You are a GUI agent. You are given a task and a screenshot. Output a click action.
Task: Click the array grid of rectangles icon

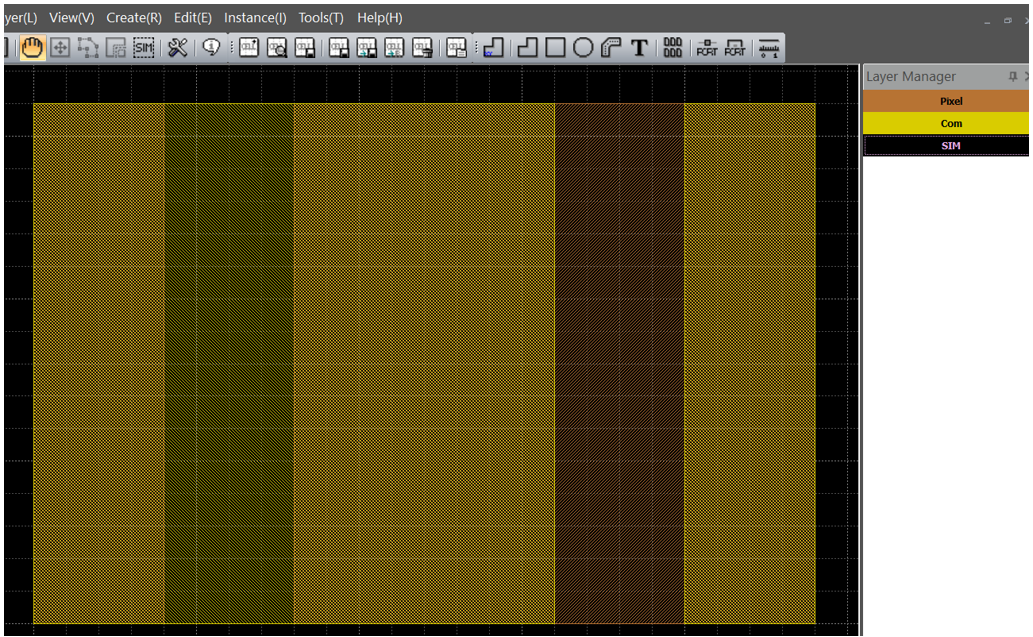[673, 48]
